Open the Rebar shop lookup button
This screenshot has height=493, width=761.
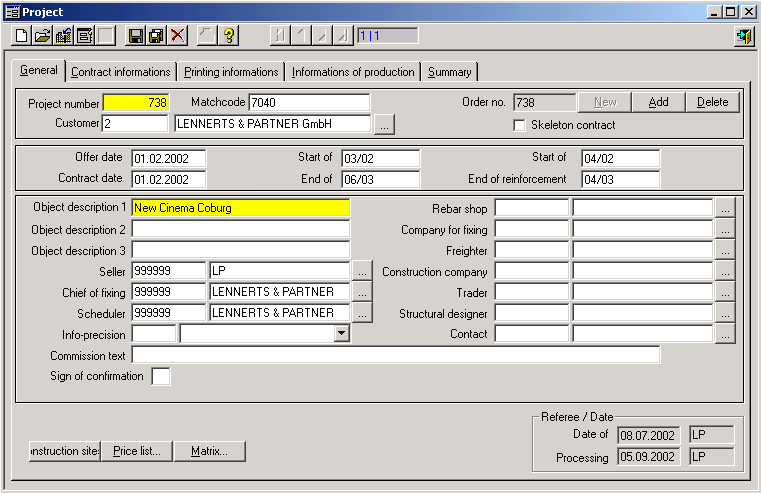pos(725,208)
